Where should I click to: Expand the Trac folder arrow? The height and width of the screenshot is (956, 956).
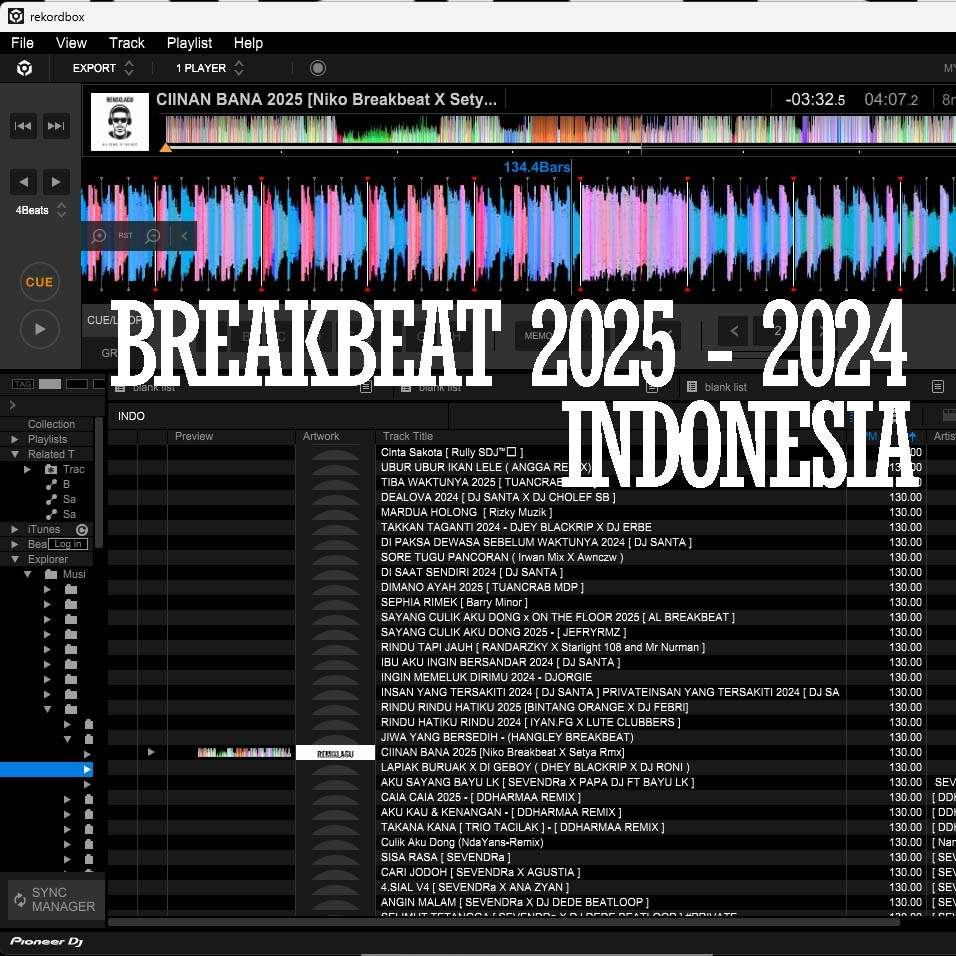(x=27, y=469)
